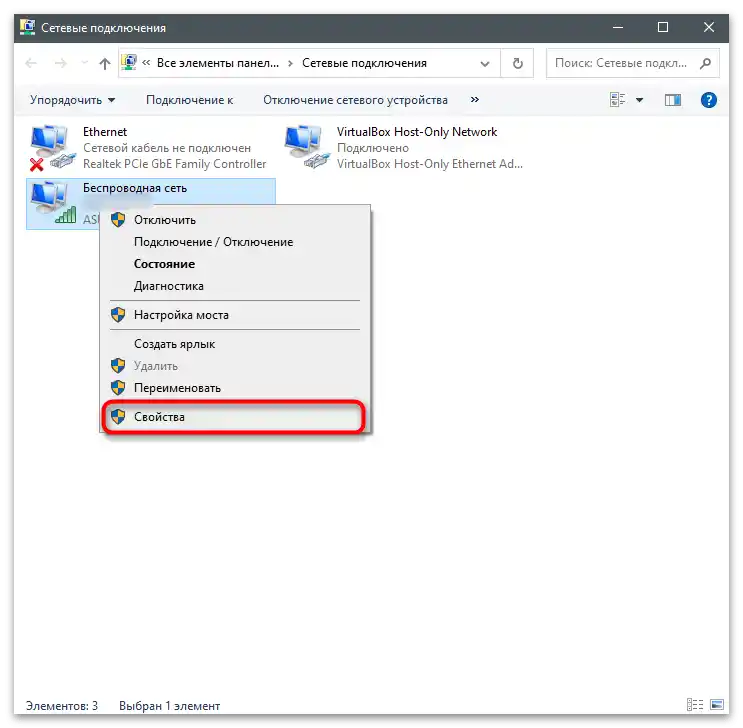Click Элементов: 3 in status bar

pyautogui.click(x=62, y=705)
